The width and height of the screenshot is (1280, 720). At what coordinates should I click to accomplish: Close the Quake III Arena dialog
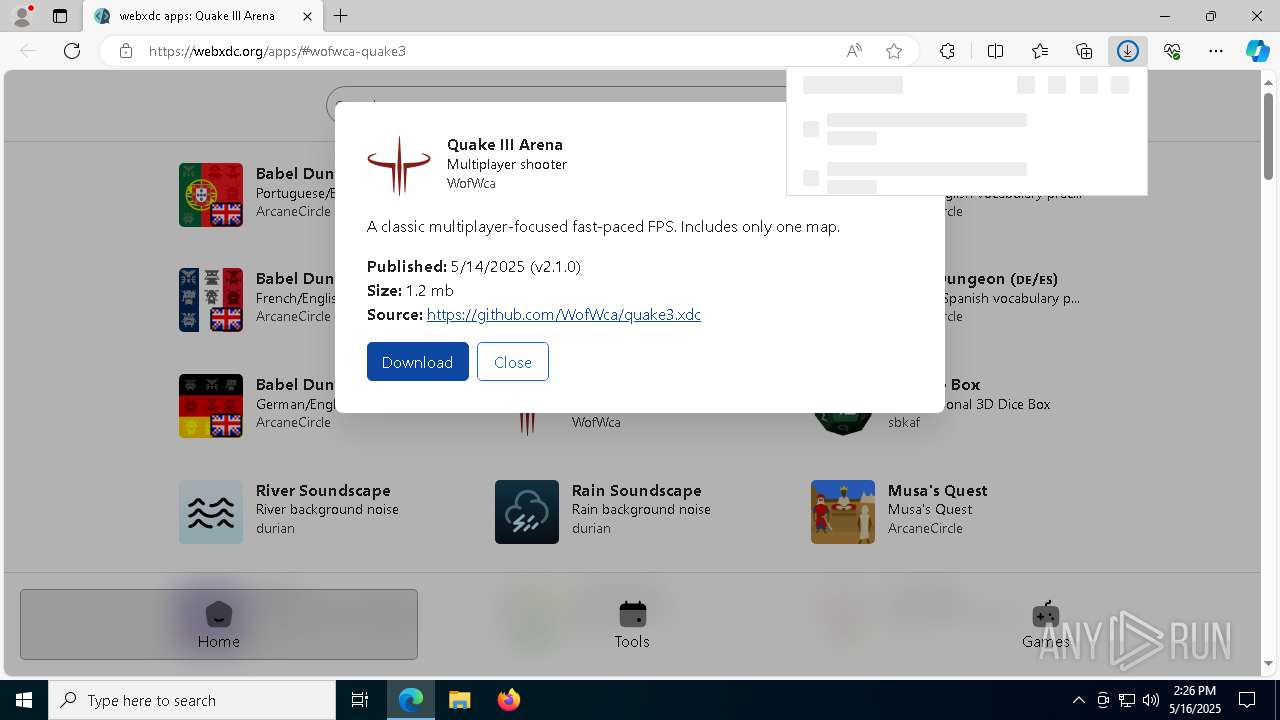(x=512, y=362)
